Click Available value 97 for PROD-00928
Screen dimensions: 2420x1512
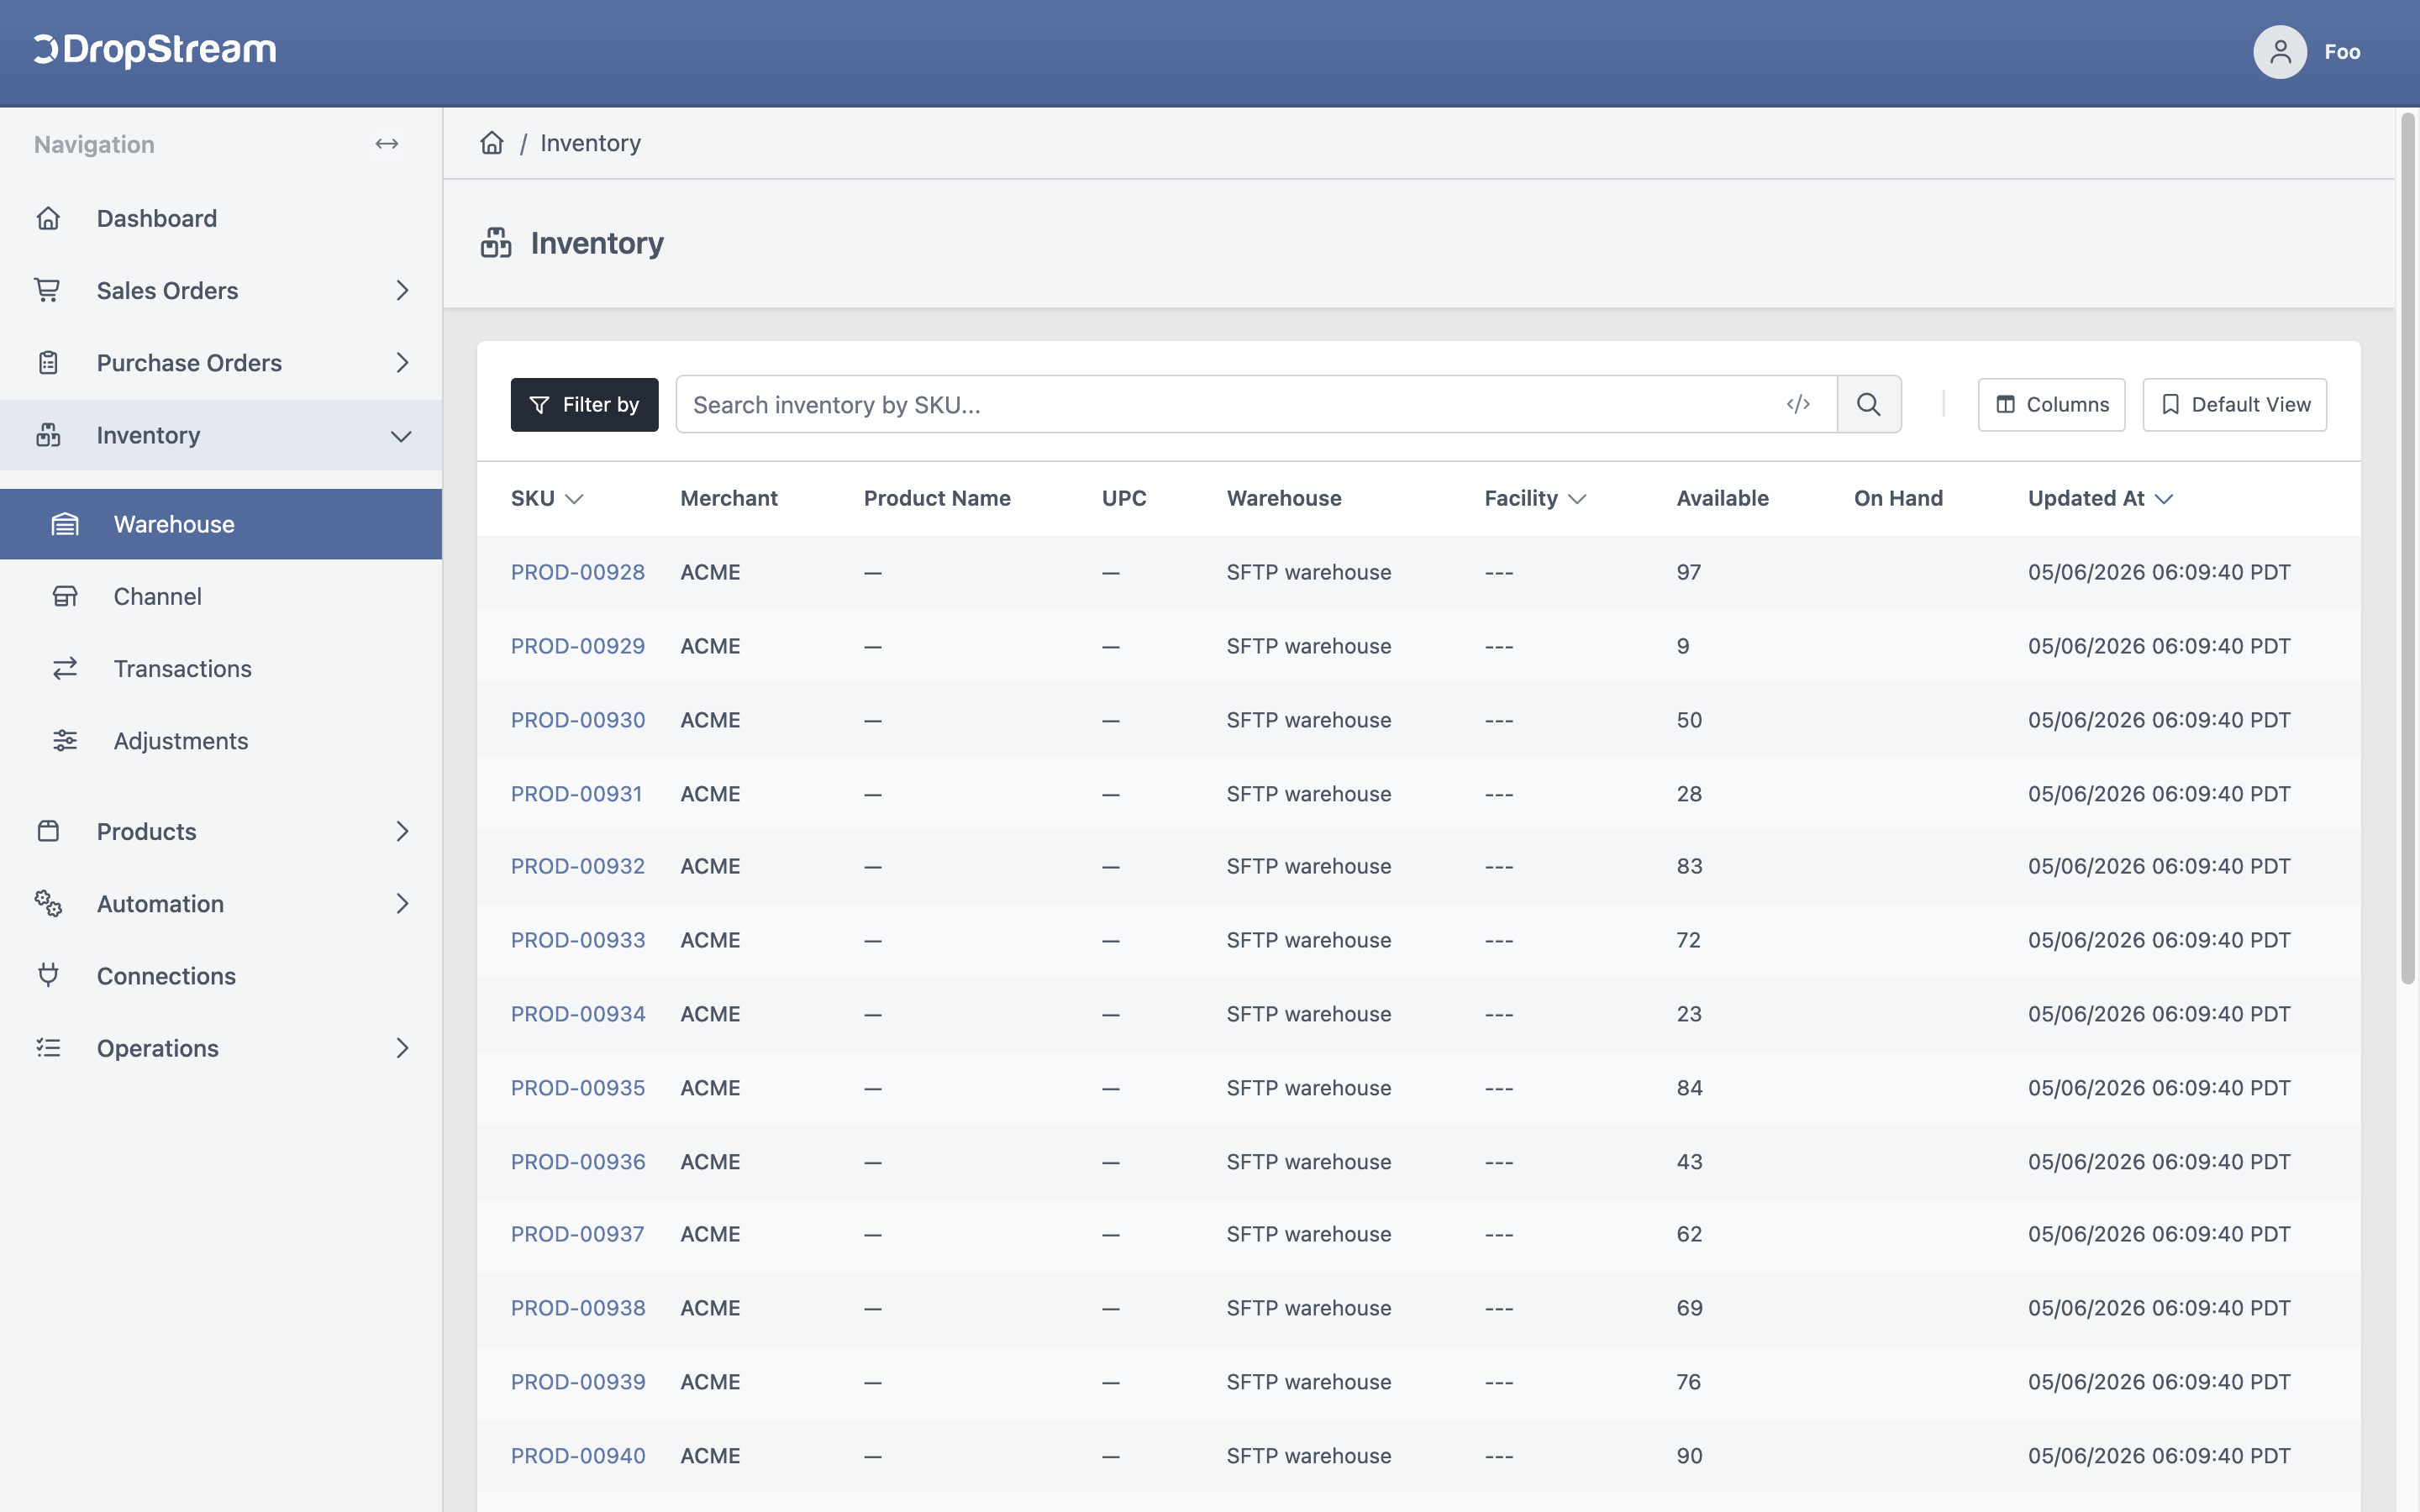tap(1689, 572)
